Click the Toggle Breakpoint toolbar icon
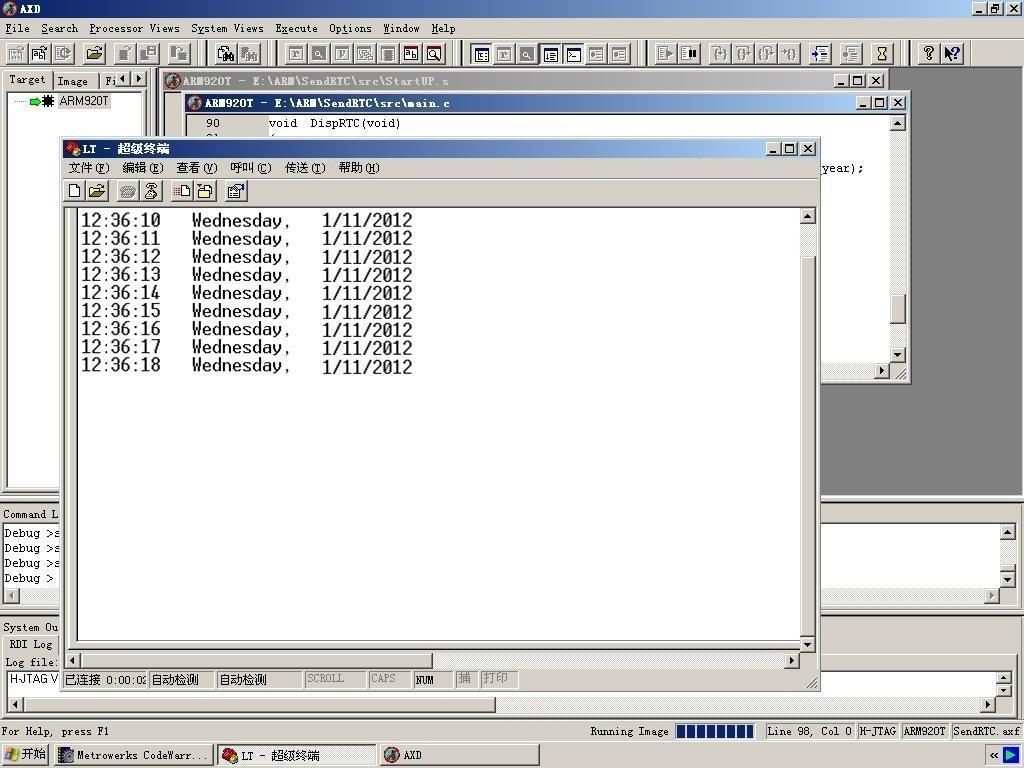The height and width of the screenshot is (768, 1024). [x=851, y=53]
